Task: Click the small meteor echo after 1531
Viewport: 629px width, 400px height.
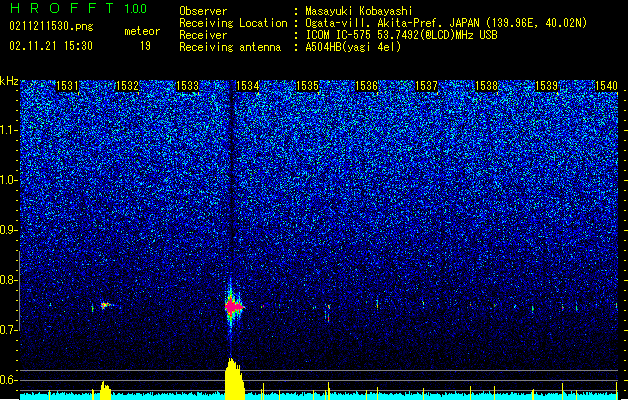Action: coord(106,306)
